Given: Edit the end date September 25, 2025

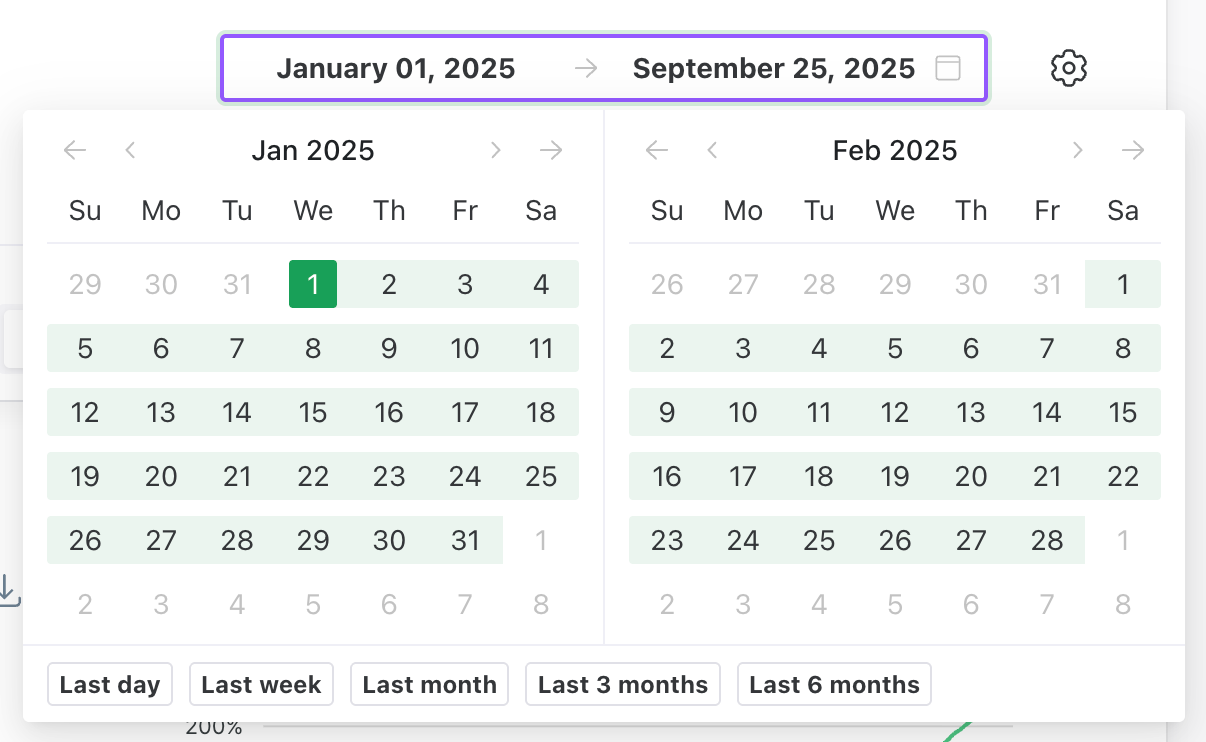Looking at the screenshot, I should [x=773, y=69].
